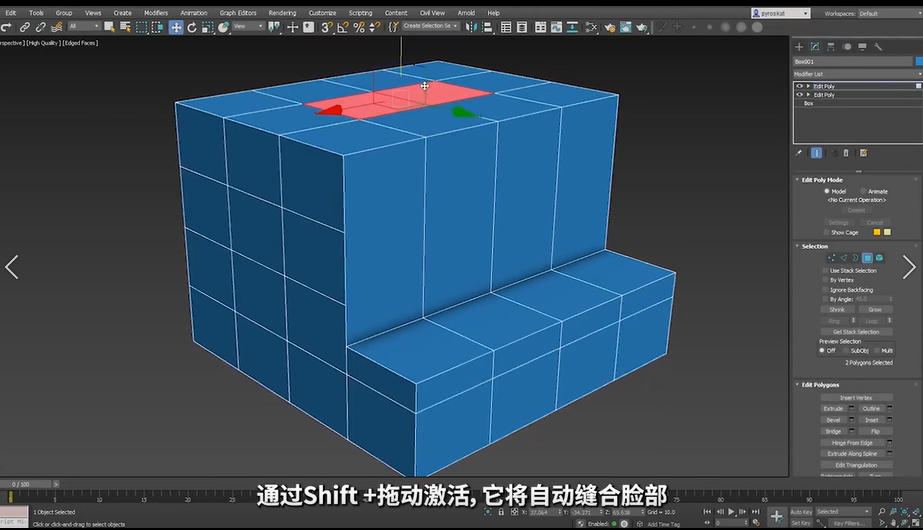Screen dimensions: 923x530
Task: Click the Bevel button
Action: (833, 420)
